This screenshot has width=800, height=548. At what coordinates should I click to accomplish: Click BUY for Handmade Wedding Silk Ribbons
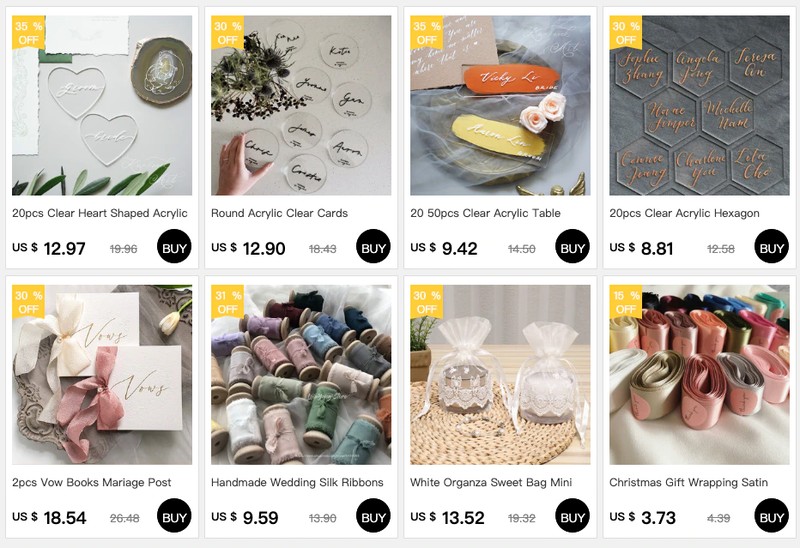373,515
